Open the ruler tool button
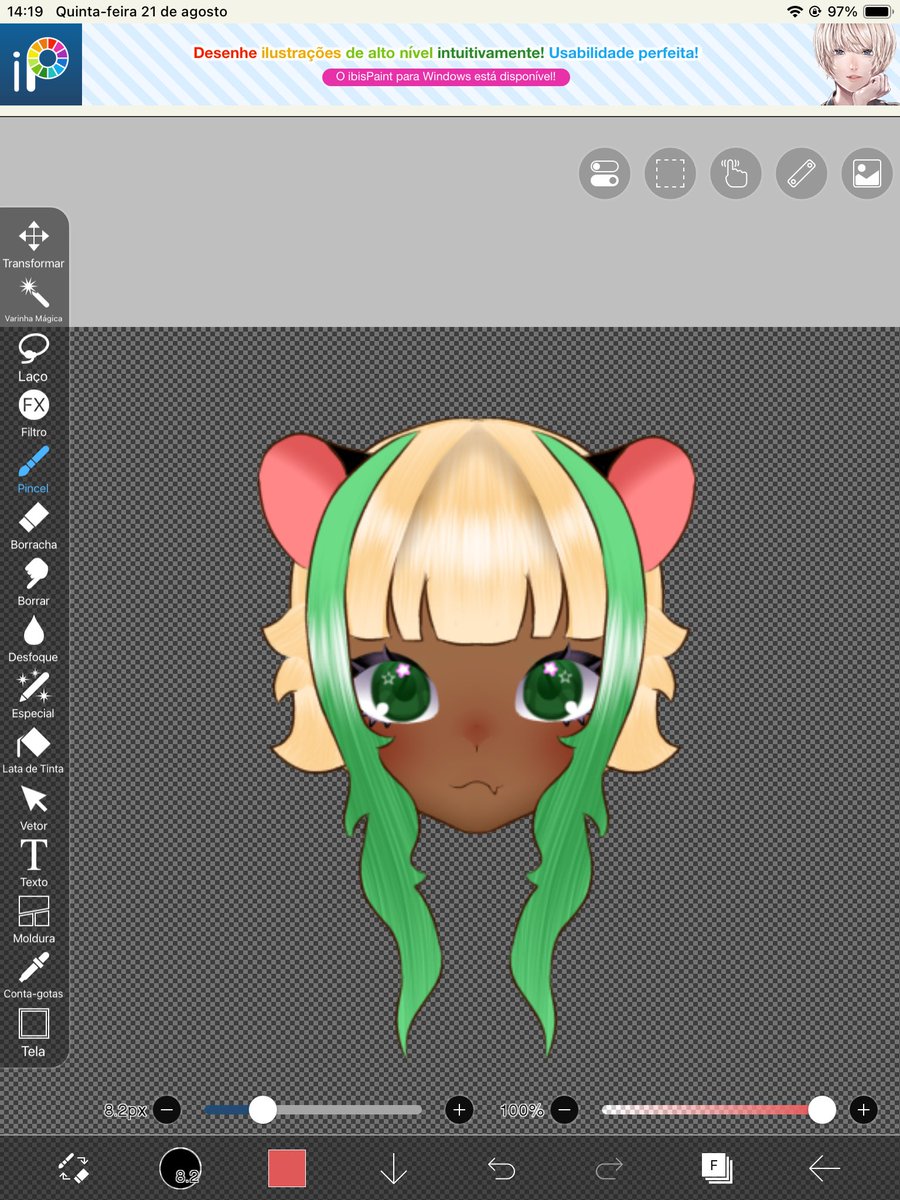Screen dimensions: 900x1200 click(802, 174)
